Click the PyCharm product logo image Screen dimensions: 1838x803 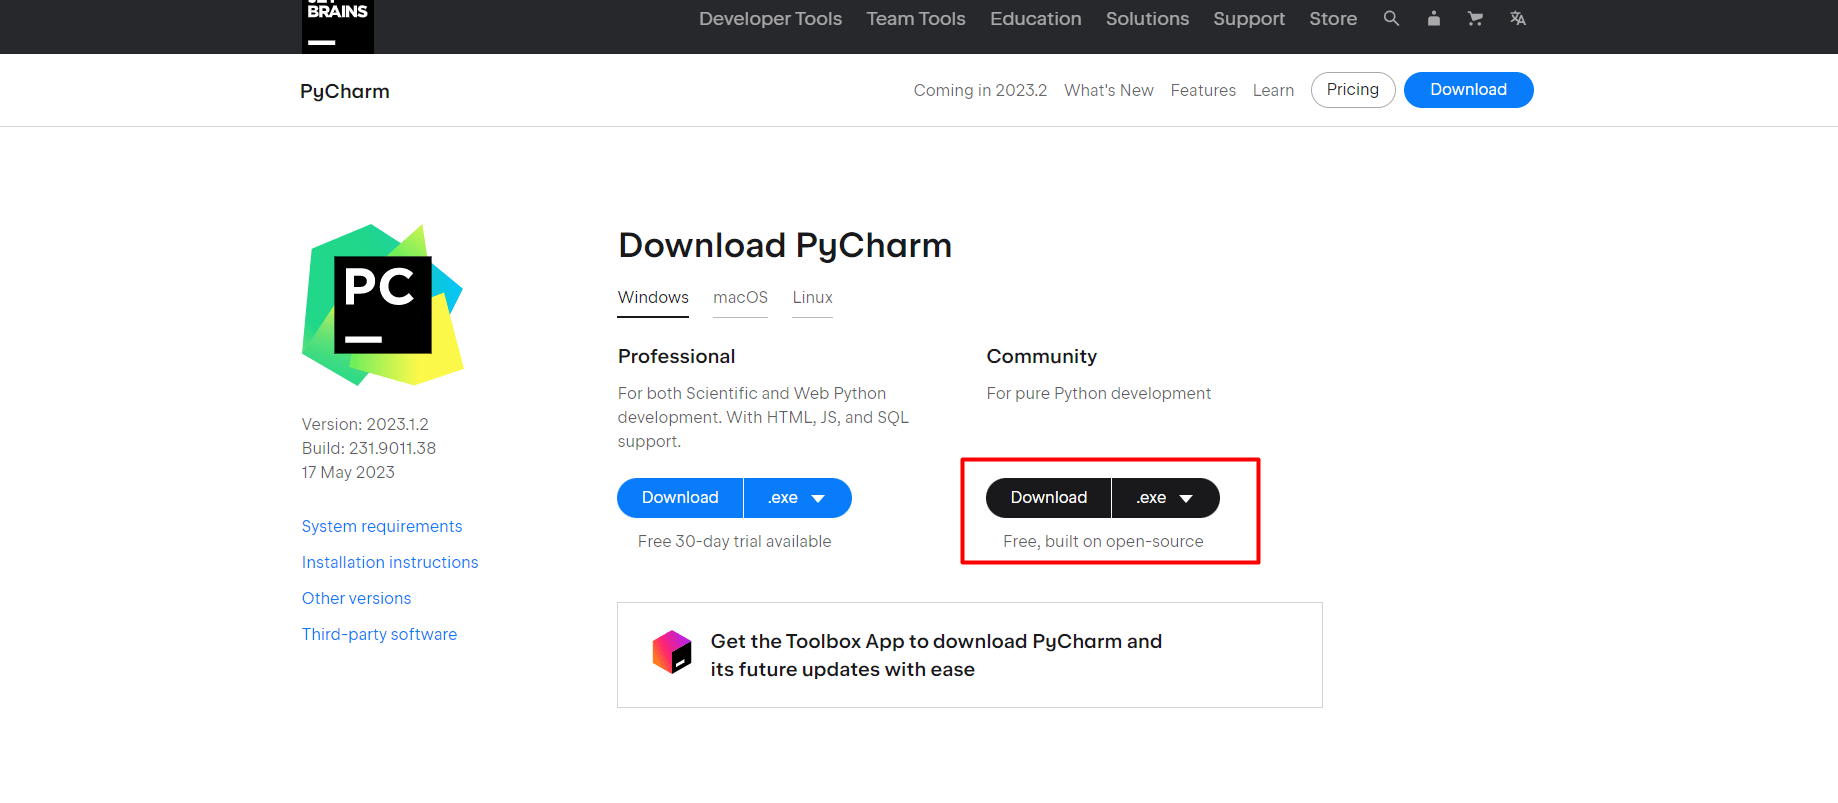tap(382, 305)
